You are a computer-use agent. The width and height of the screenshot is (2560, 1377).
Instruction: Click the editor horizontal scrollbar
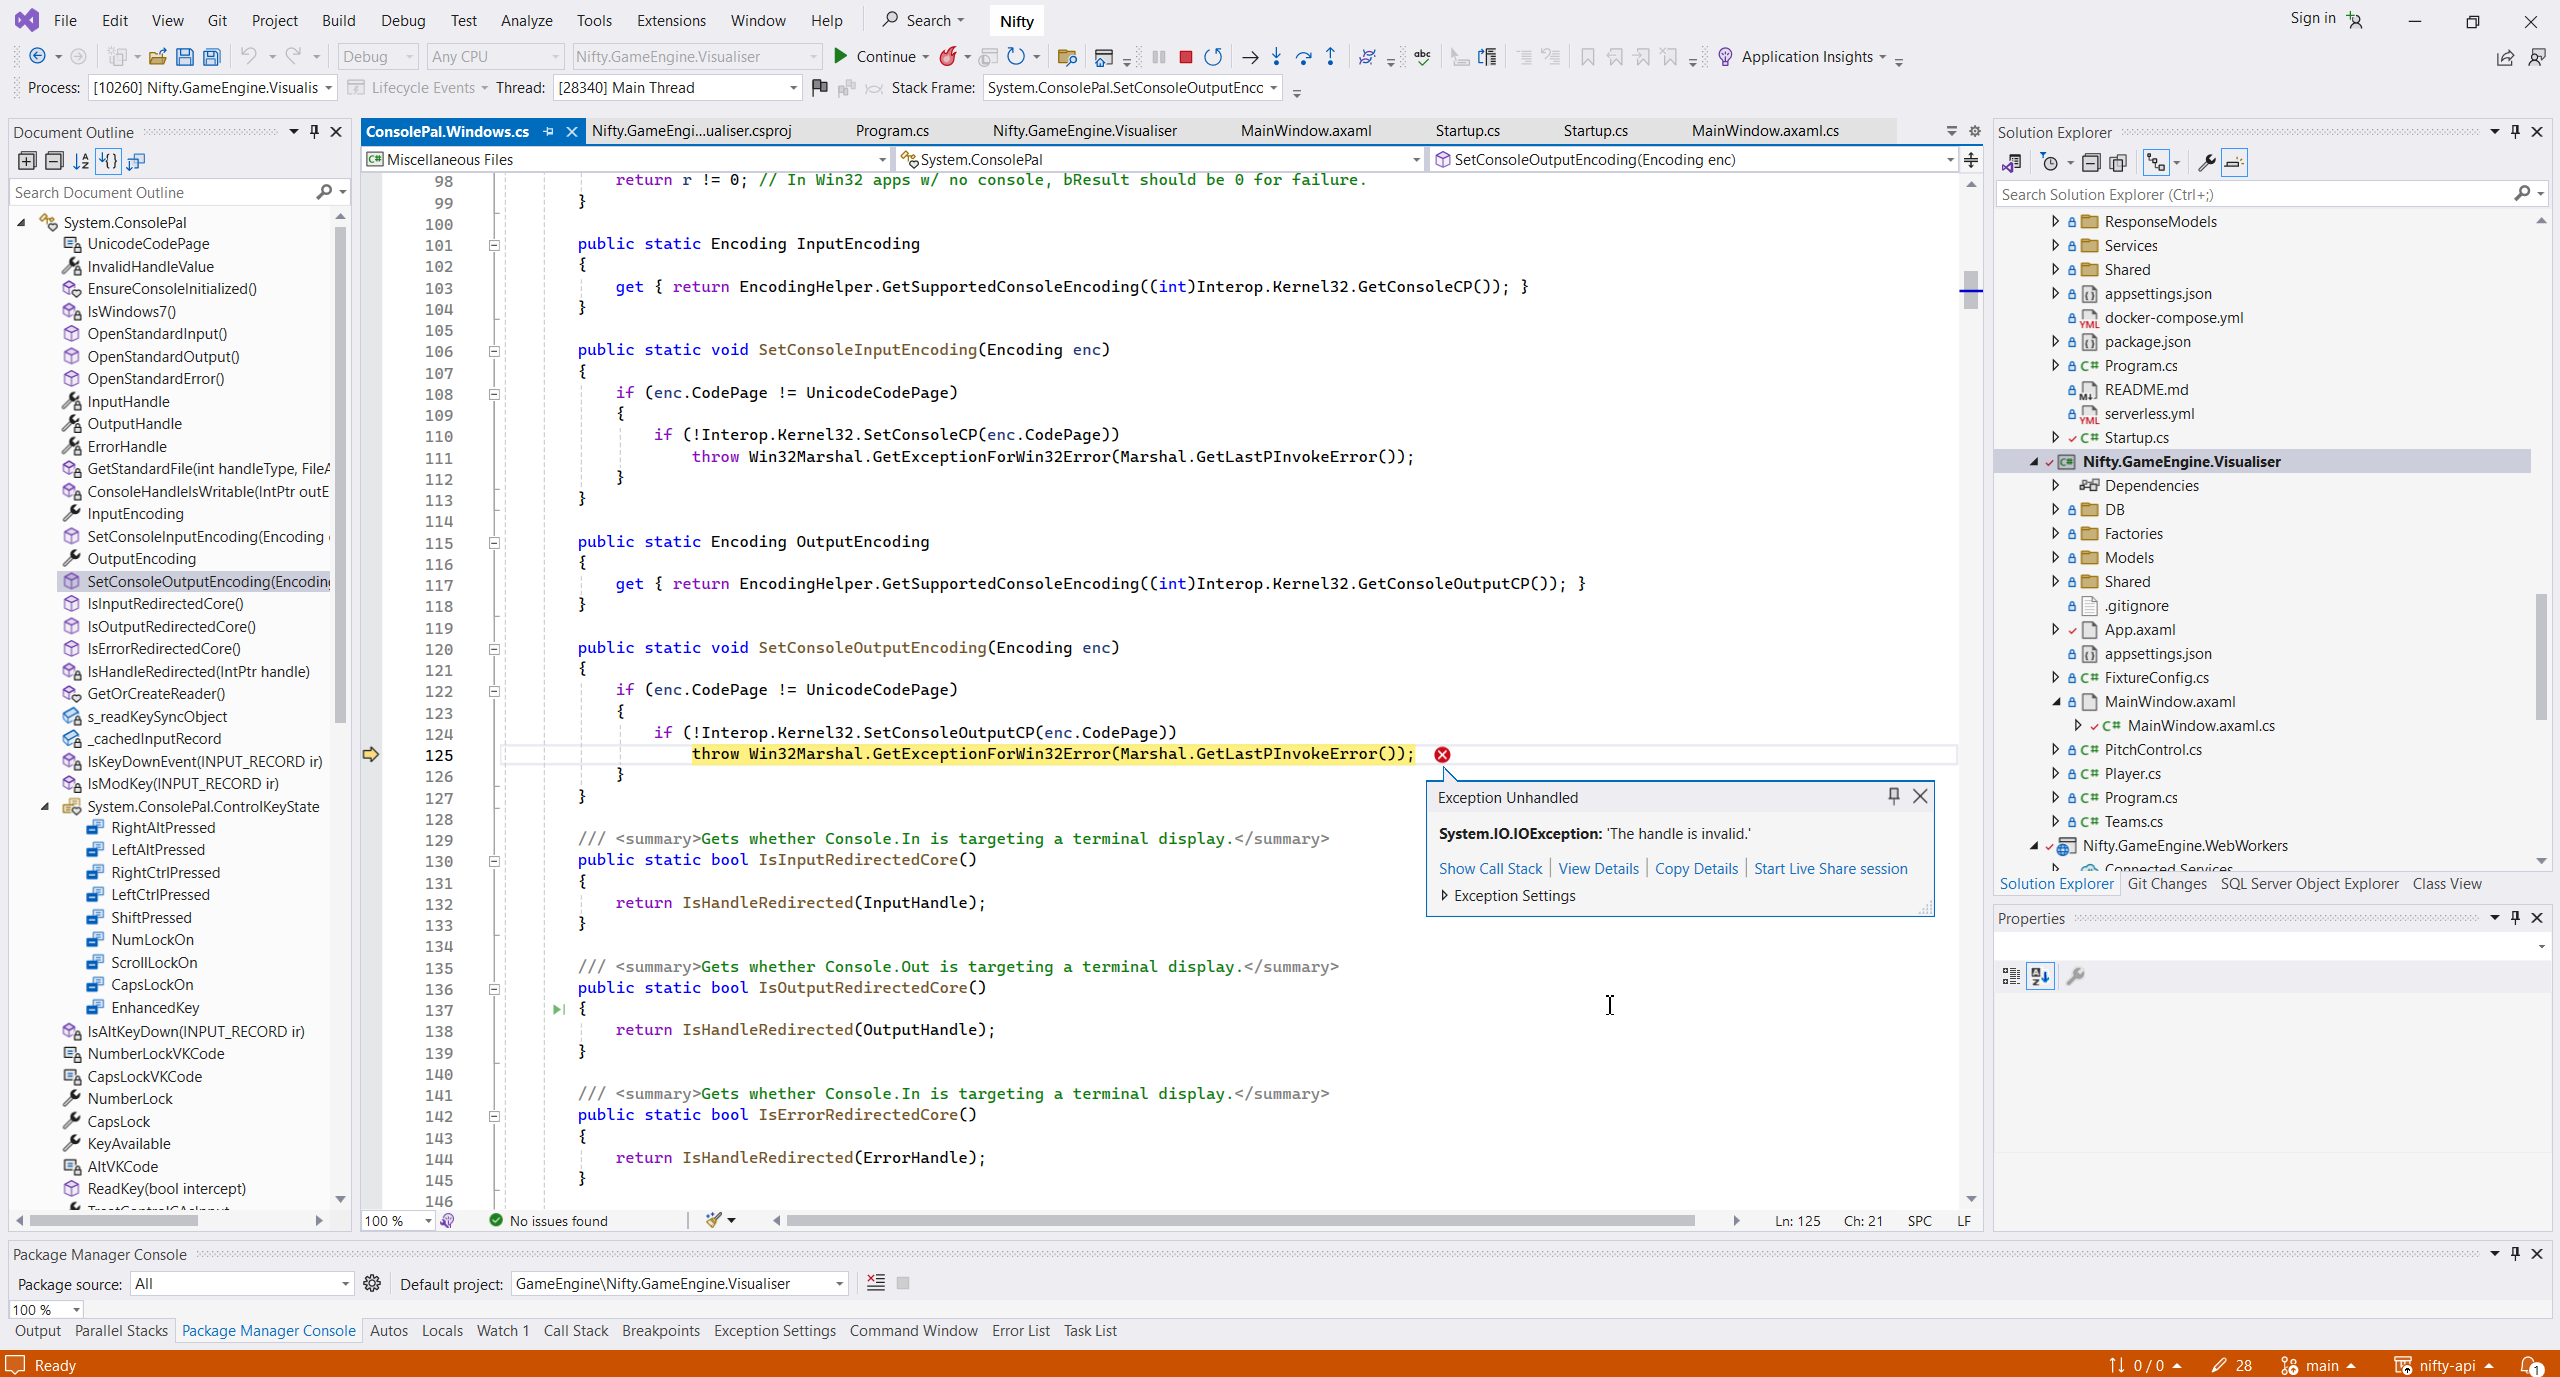pyautogui.click(x=1240, y=1221)
